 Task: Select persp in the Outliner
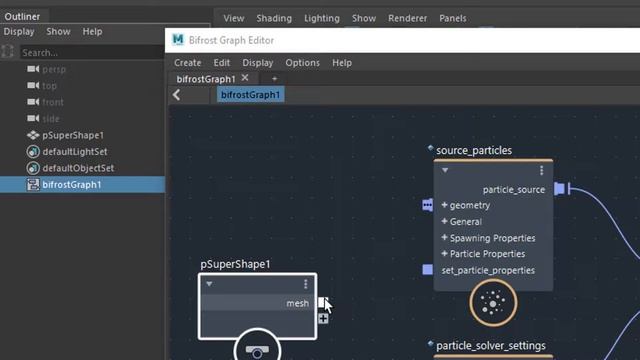(54, 69)
